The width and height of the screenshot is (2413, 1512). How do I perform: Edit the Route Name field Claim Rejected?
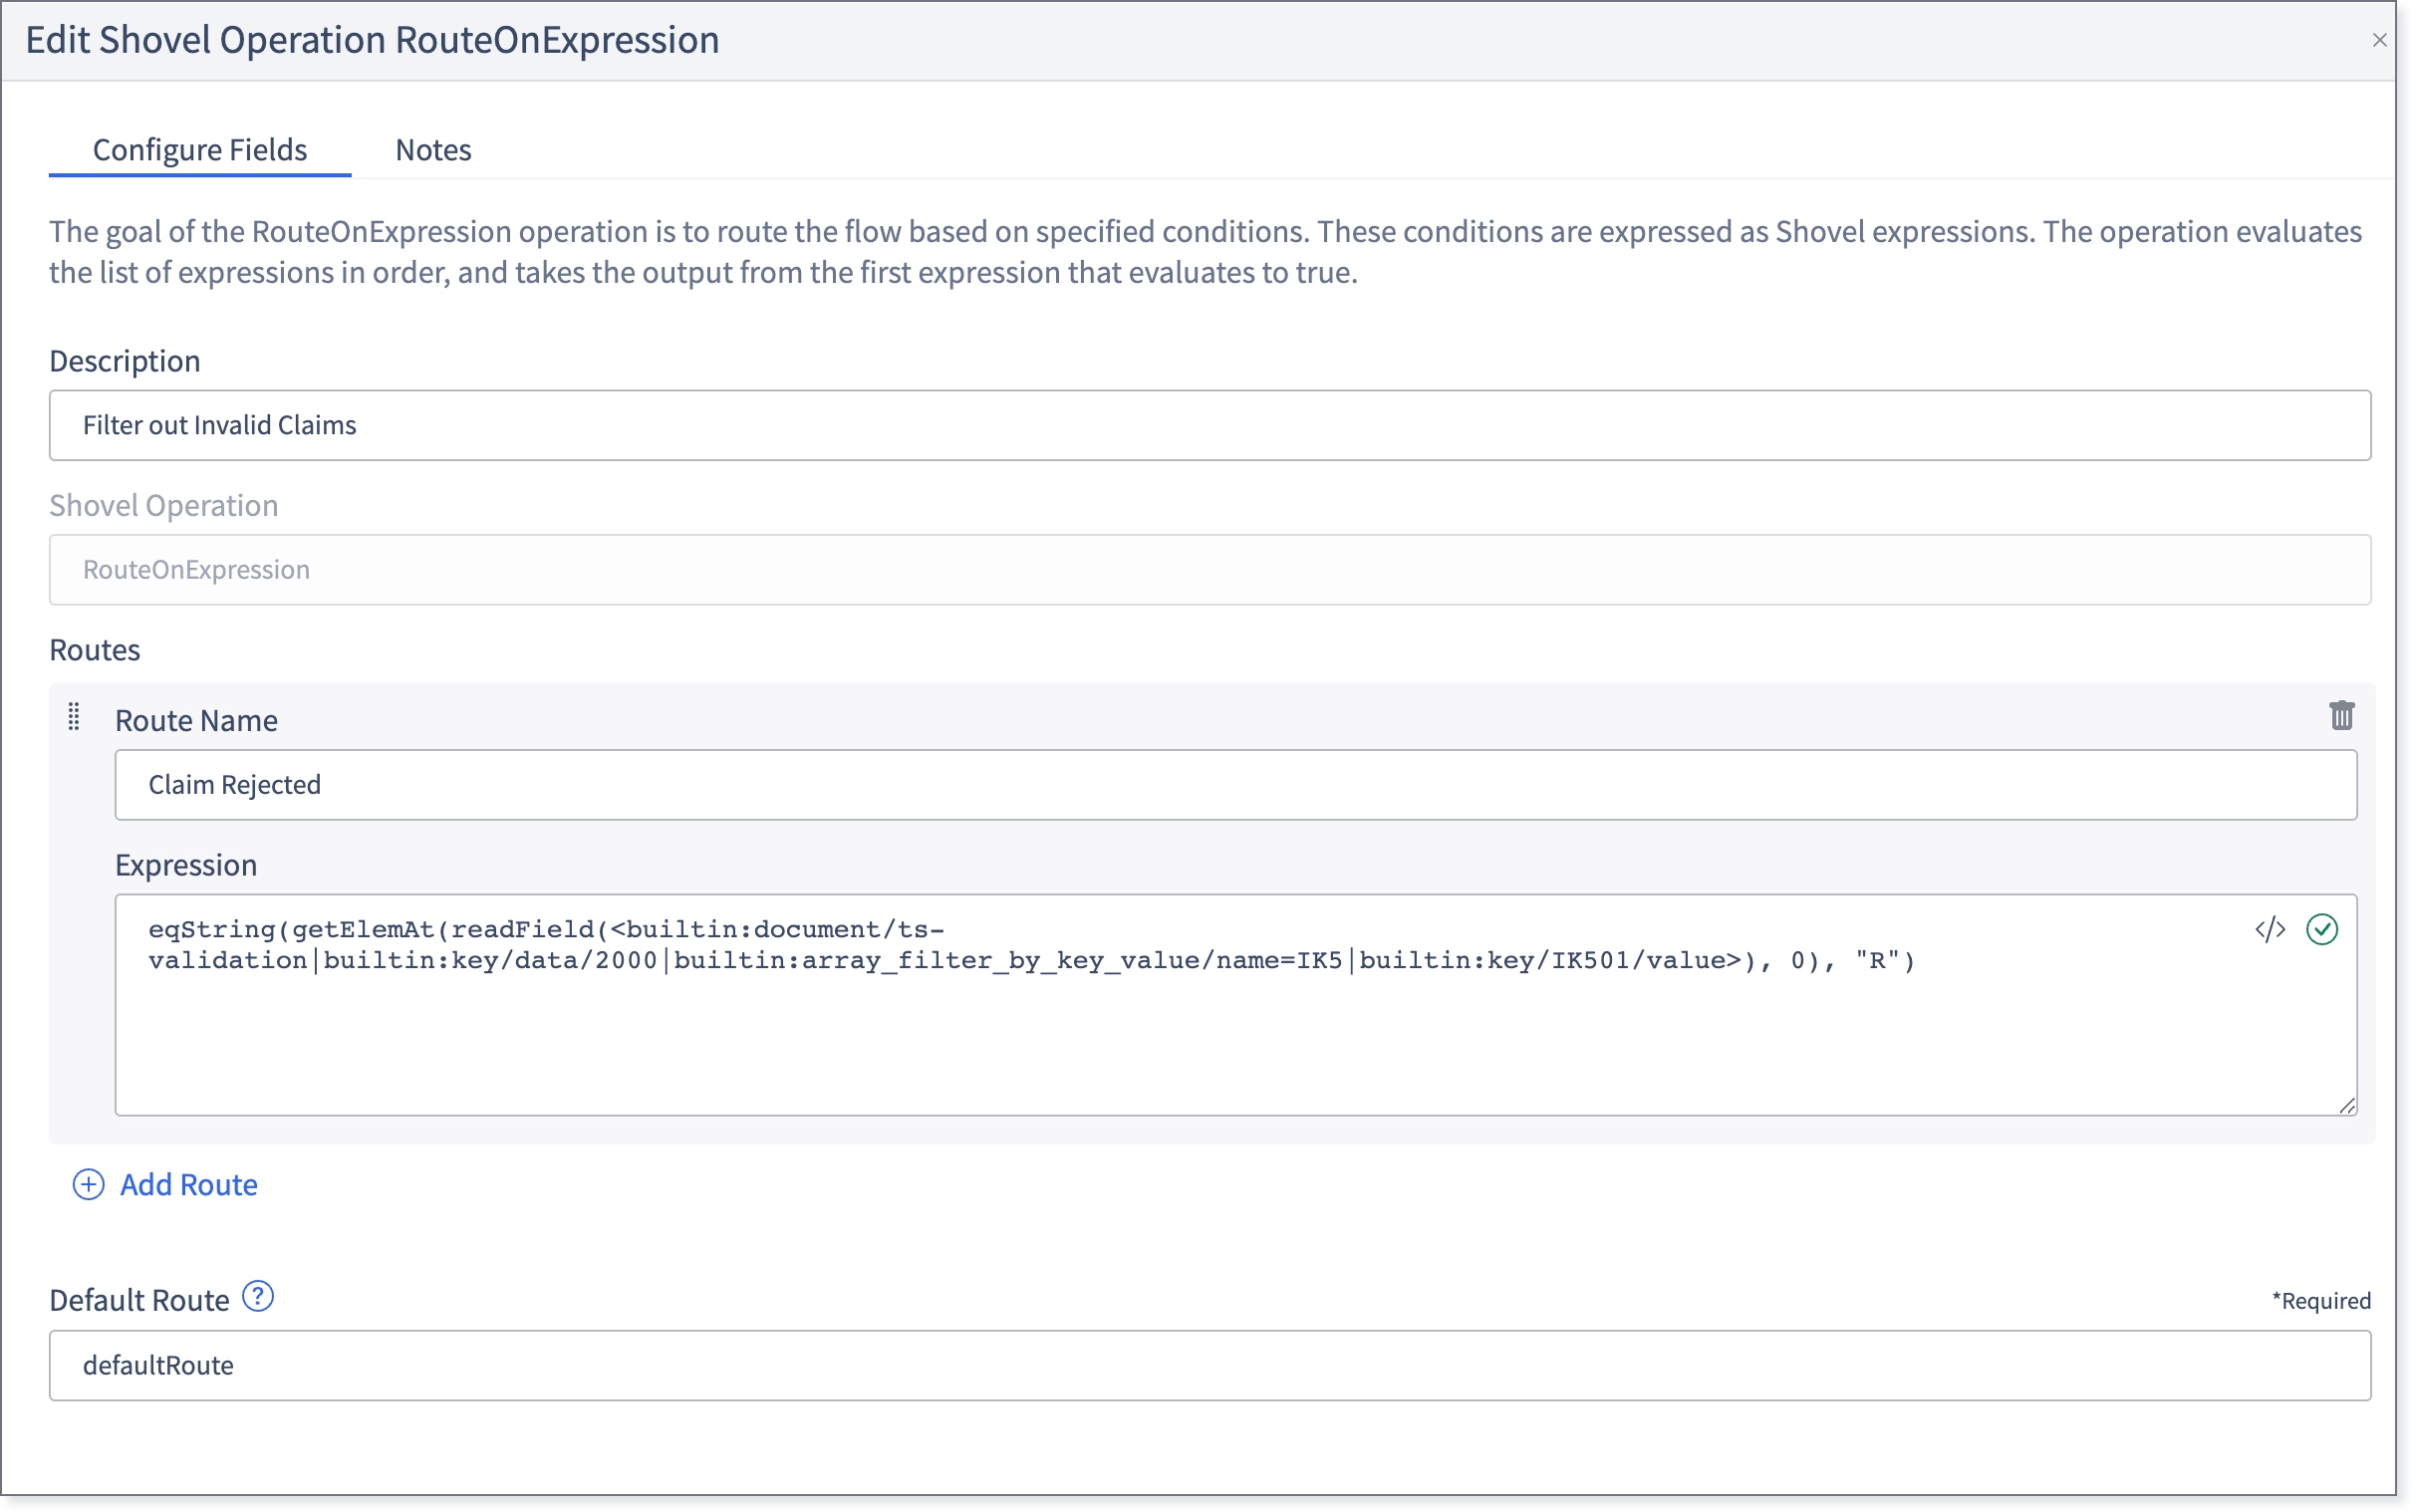click(x=1236, y=785)
